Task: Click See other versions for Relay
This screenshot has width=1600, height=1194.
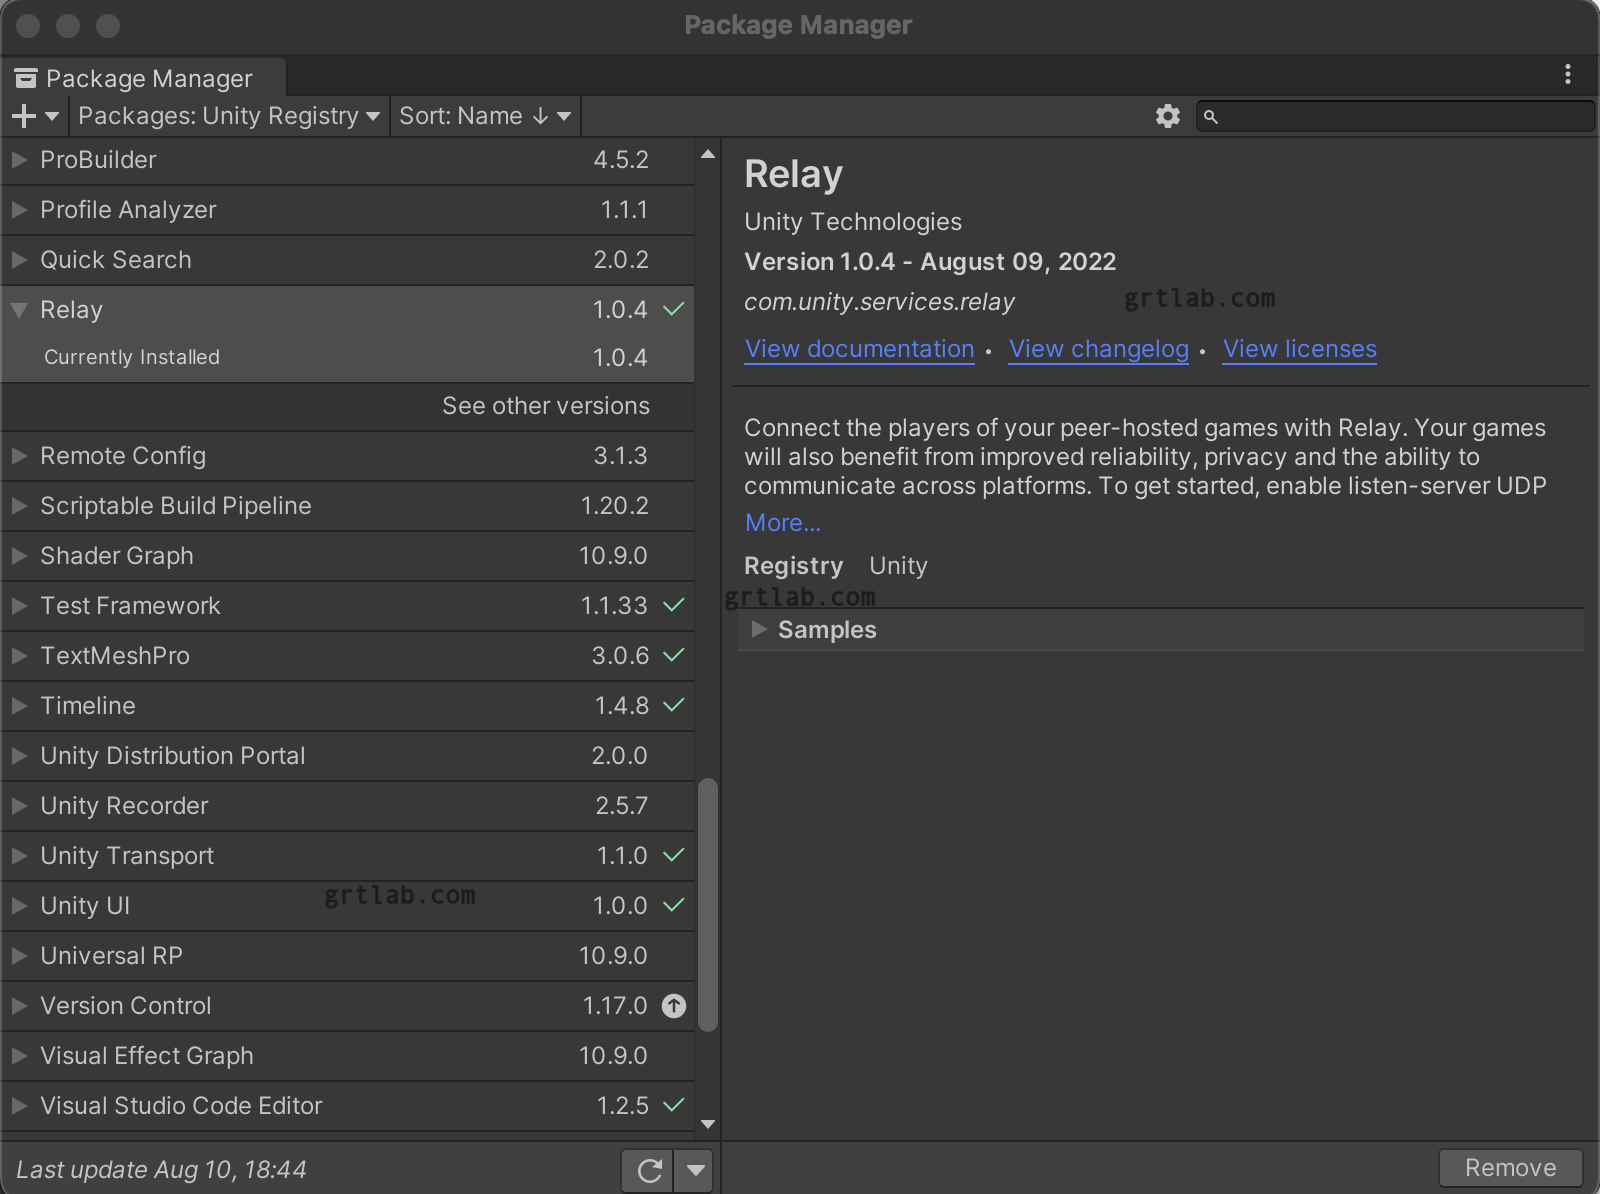Action: click(546, 406)
